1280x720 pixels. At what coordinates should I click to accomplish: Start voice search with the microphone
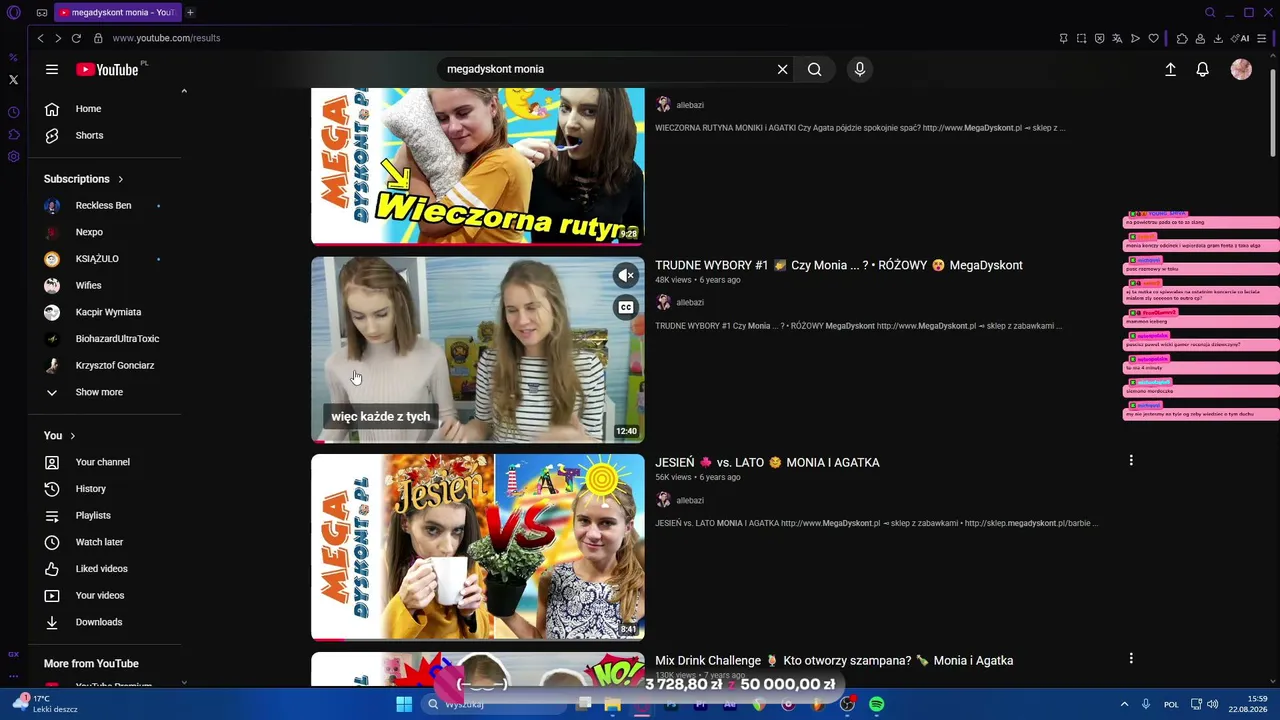coord(859,69)
